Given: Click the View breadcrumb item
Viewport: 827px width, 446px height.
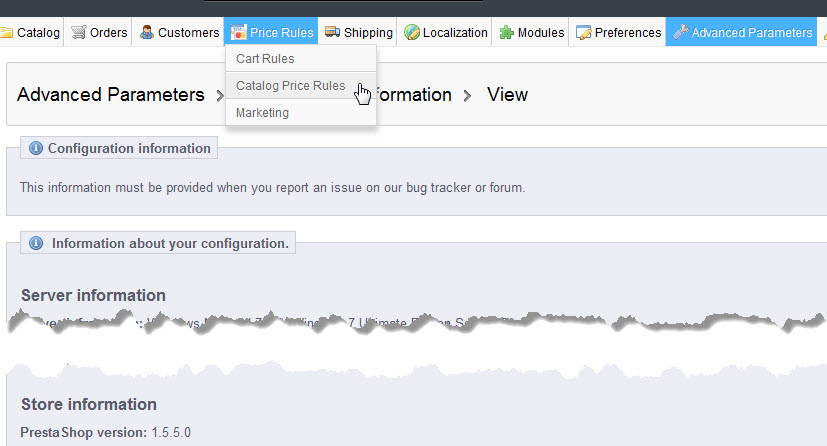Looking at the screenshot, I should point(507,94).
